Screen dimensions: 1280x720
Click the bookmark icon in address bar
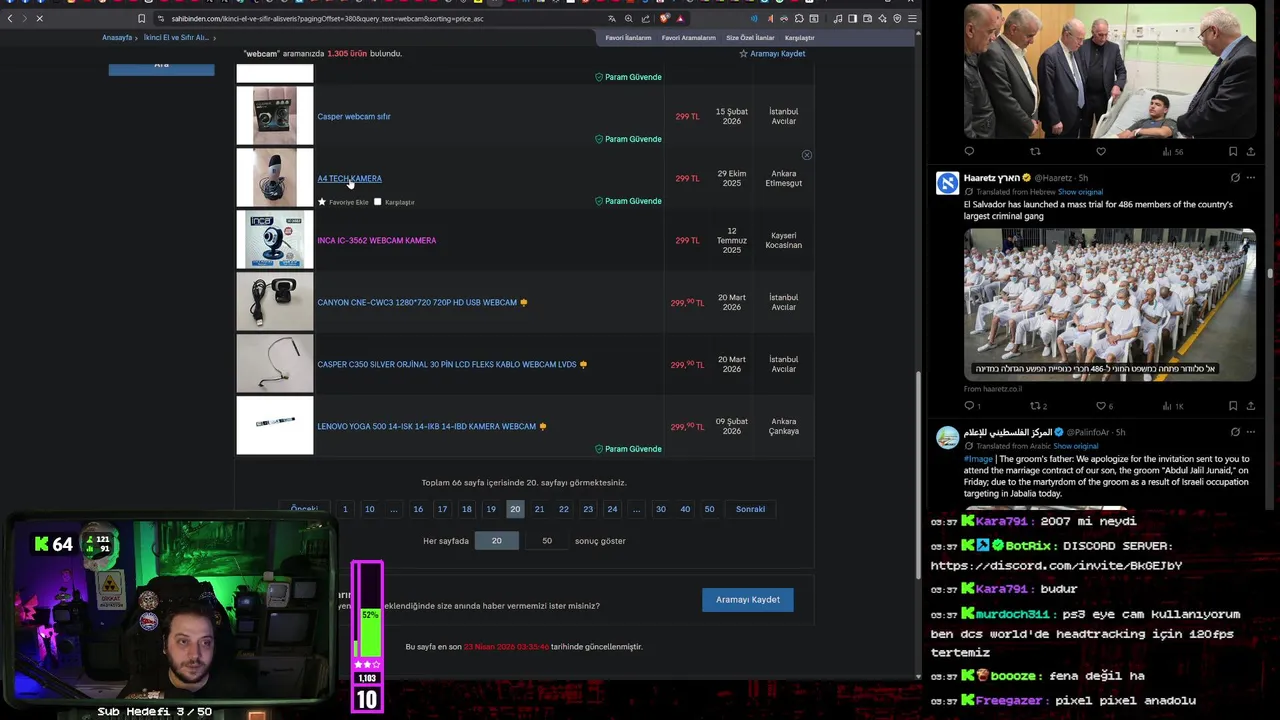tap(141, 18)
